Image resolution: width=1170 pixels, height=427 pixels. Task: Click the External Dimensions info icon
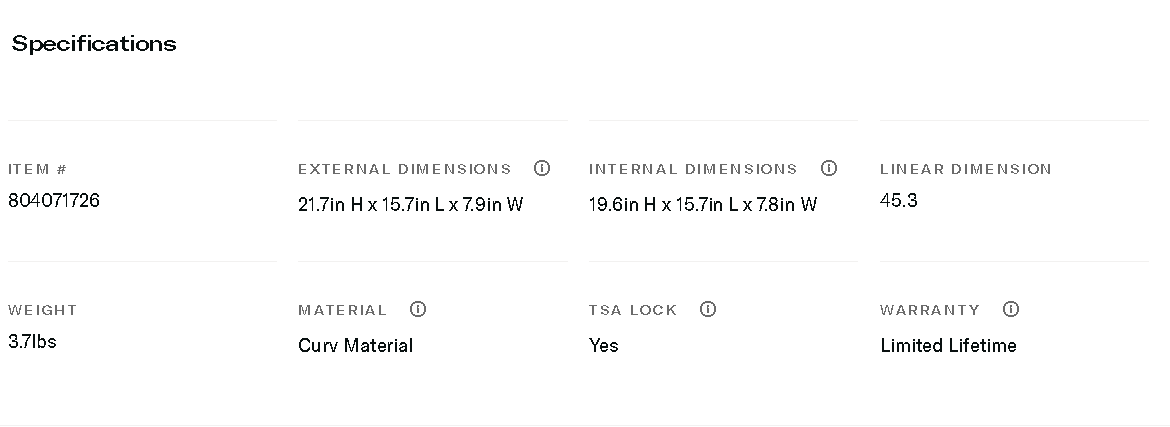[542, 168]
